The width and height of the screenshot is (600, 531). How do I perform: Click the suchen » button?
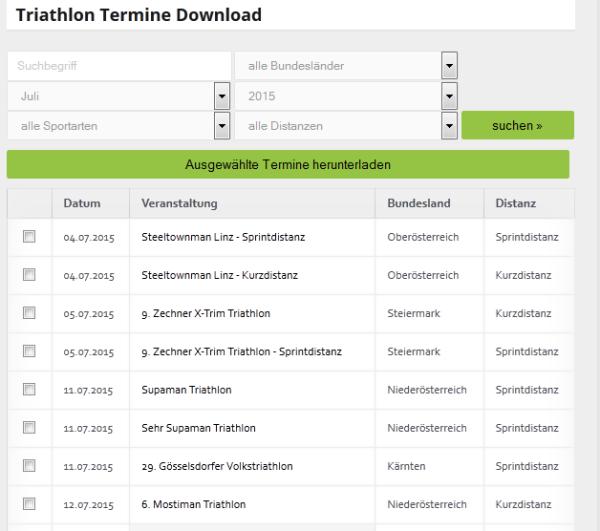pyautogui.click(x=518, y=125)
